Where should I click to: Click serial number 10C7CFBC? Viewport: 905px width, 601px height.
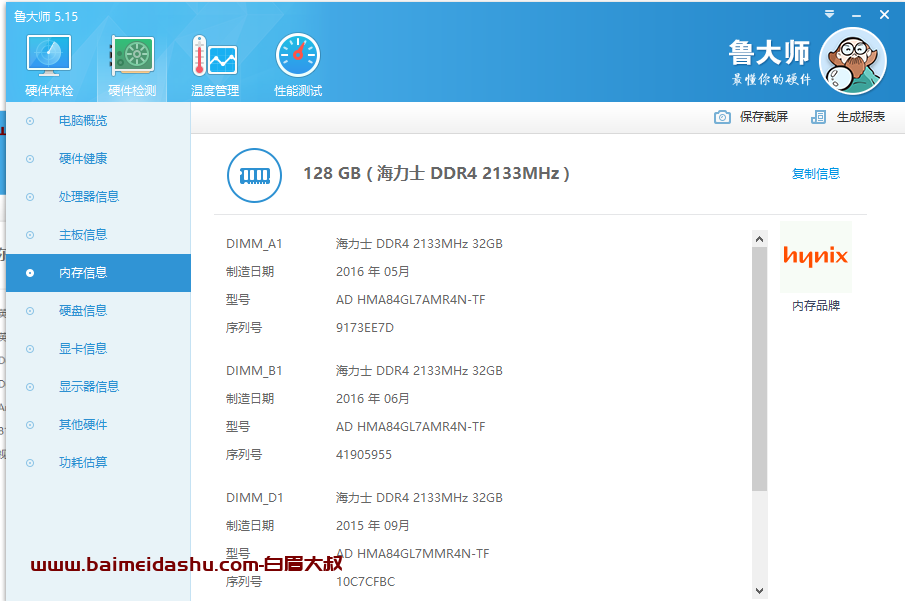[365, 582]
